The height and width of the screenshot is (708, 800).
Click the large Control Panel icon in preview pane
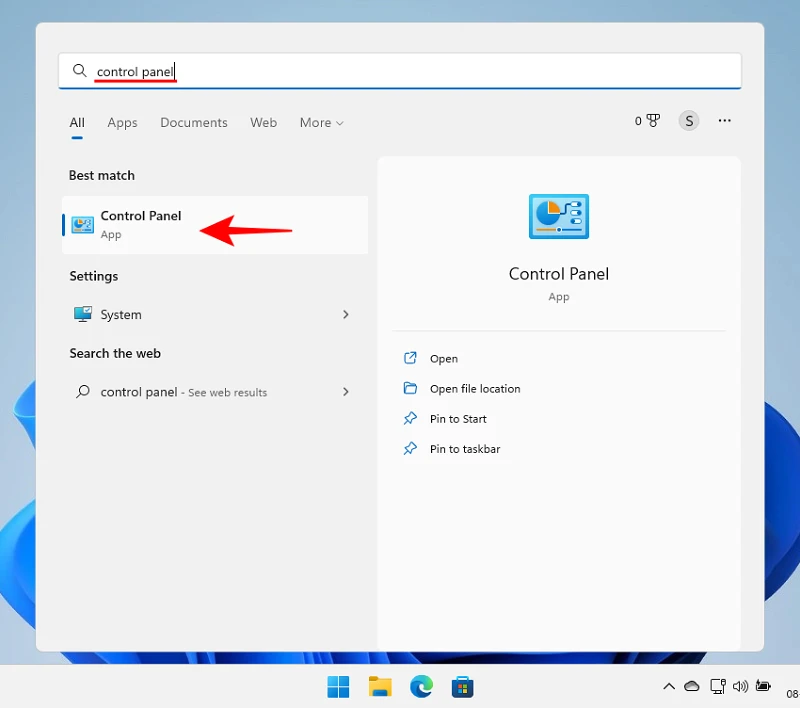[x=558, y=217]
